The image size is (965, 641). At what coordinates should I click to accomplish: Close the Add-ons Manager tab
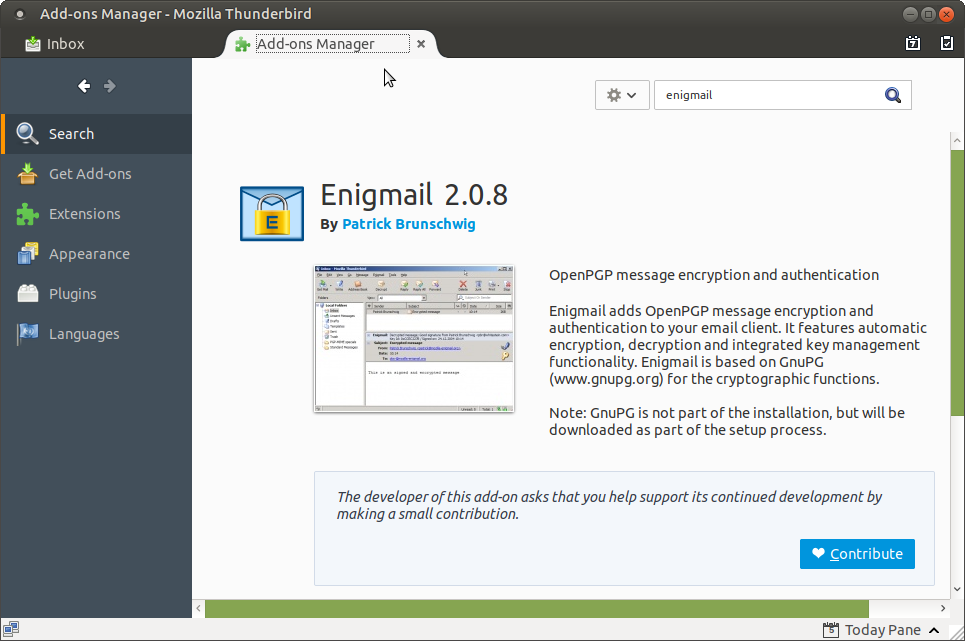tap(421, 44)
